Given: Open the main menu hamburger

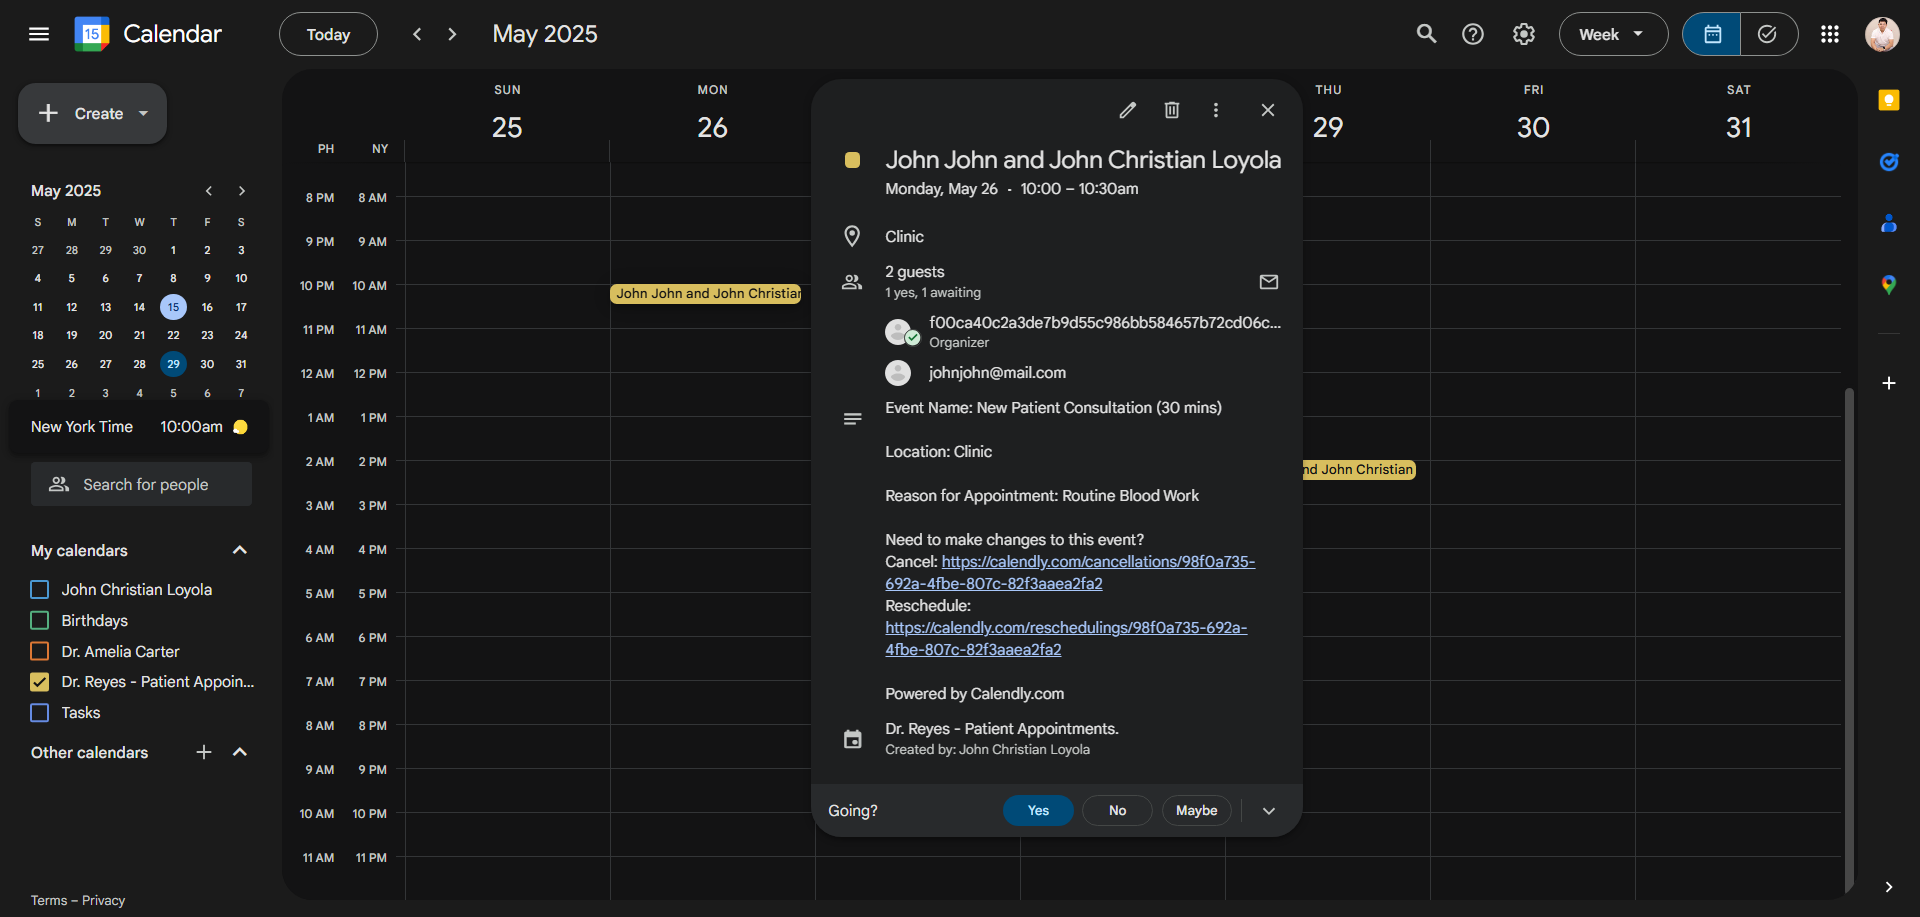Looking at the screenshot, I should click(39, 34).
